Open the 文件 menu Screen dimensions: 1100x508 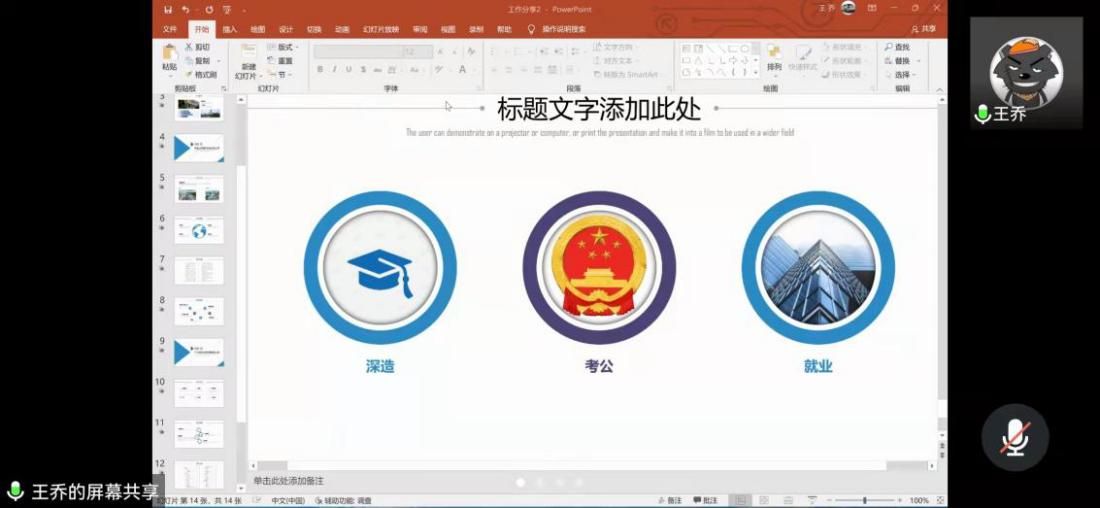(170, 29)
